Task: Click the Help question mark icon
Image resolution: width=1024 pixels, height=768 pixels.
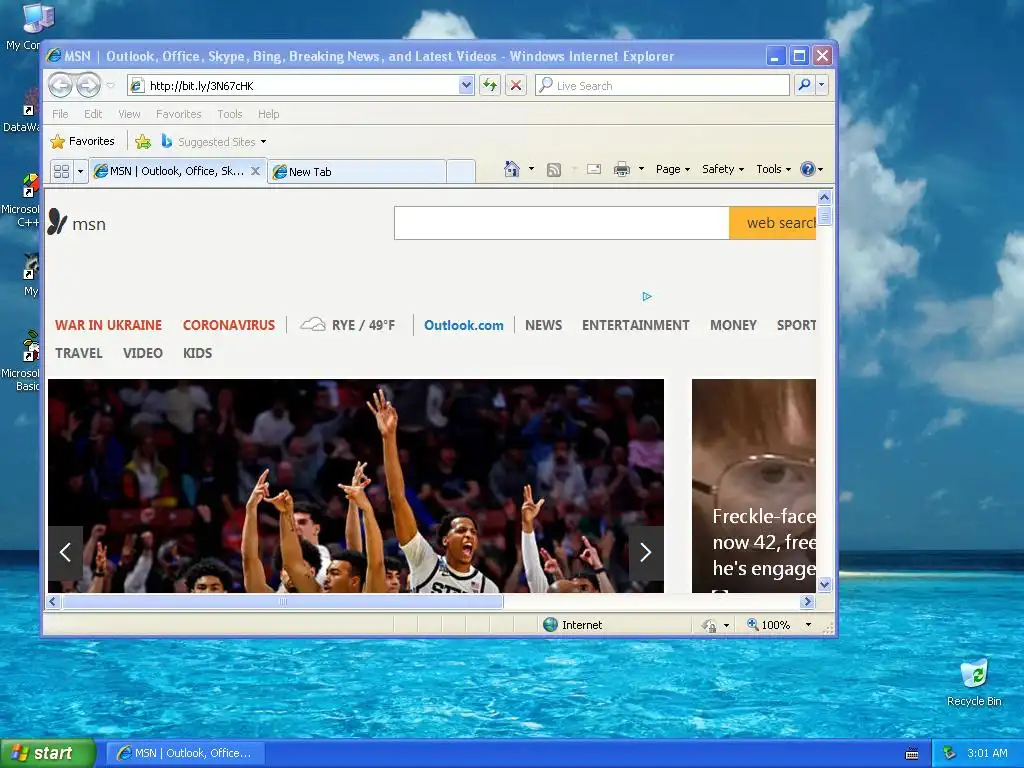Action: (808, 169)
